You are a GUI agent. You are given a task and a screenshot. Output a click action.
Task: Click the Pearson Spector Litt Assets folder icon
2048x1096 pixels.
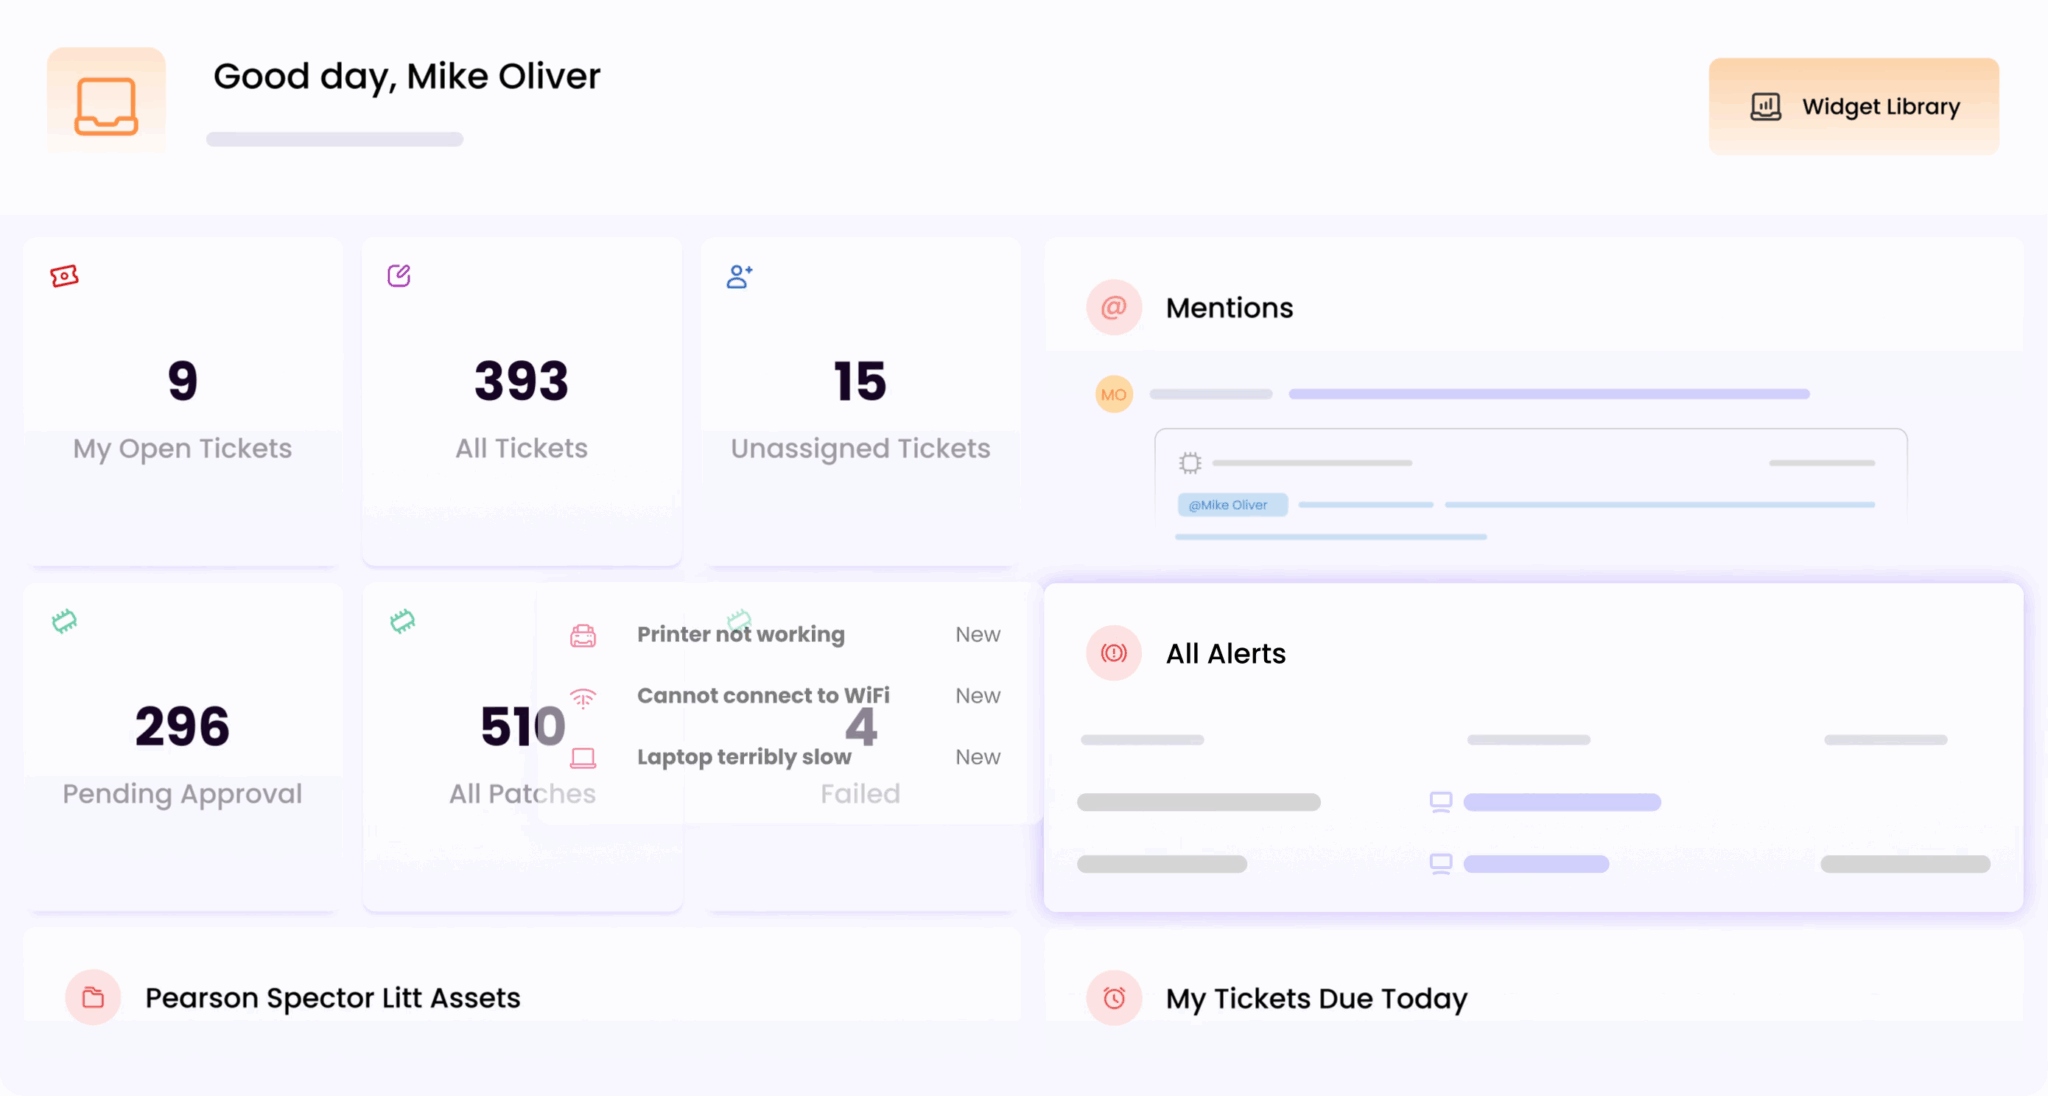tap(93, 997)
